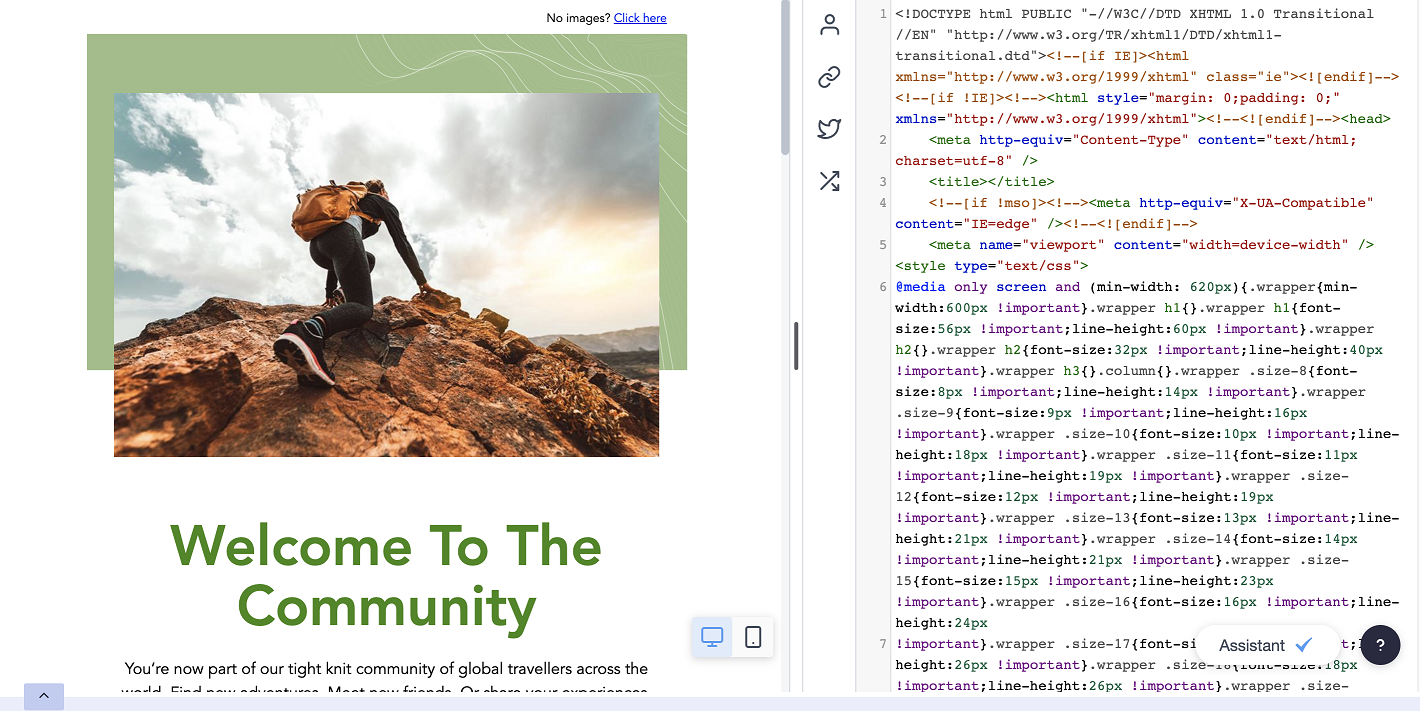Screen dimensions: 1420x711
Task: Click the "No images?" label
Action: (x=577, y=18)
